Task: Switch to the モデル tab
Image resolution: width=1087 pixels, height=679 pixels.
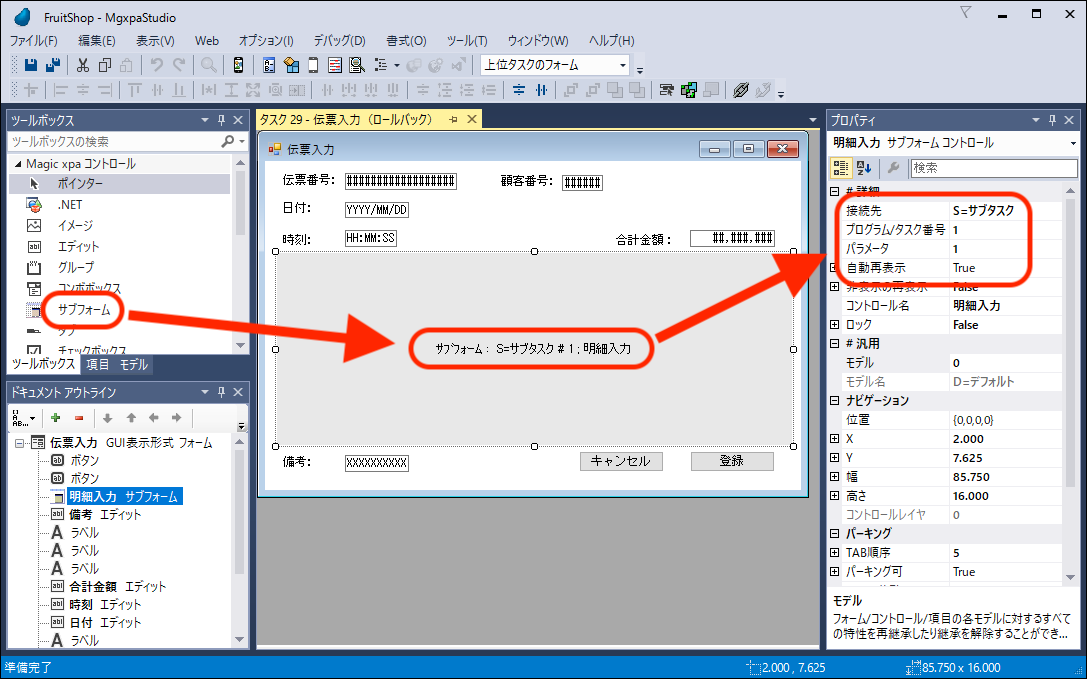Action: (x=133, y=365)
